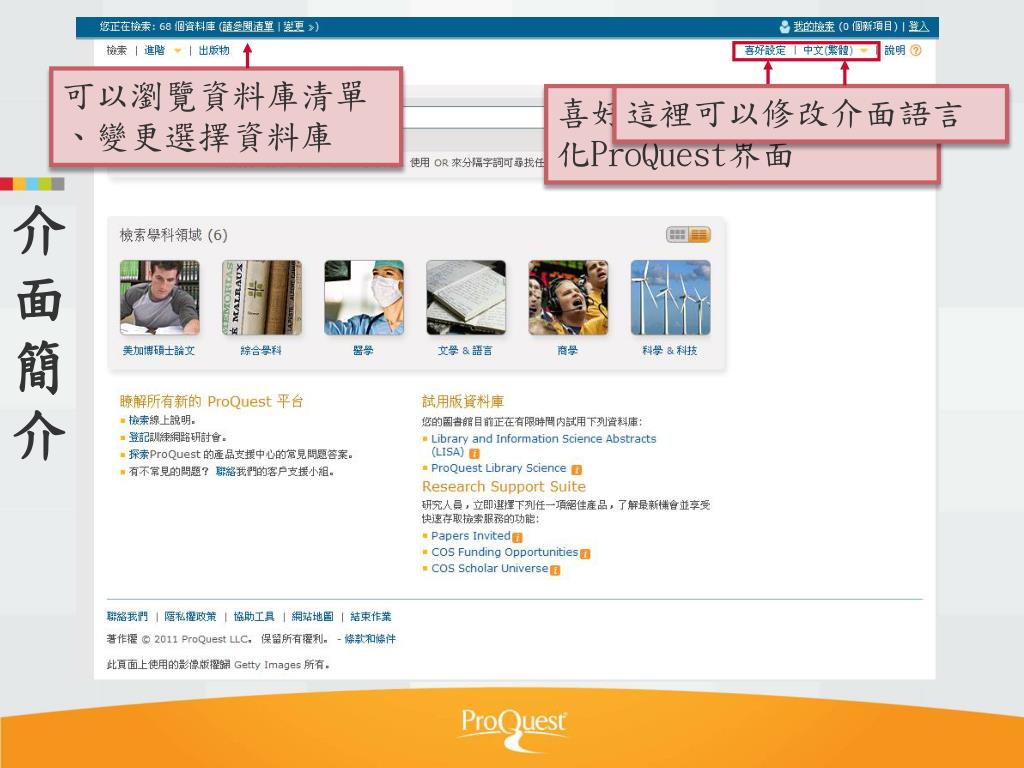Open Library and Information Science Abstracts (LISA)
This screenshot has width=1024, height=768.
tap(543, 445)
